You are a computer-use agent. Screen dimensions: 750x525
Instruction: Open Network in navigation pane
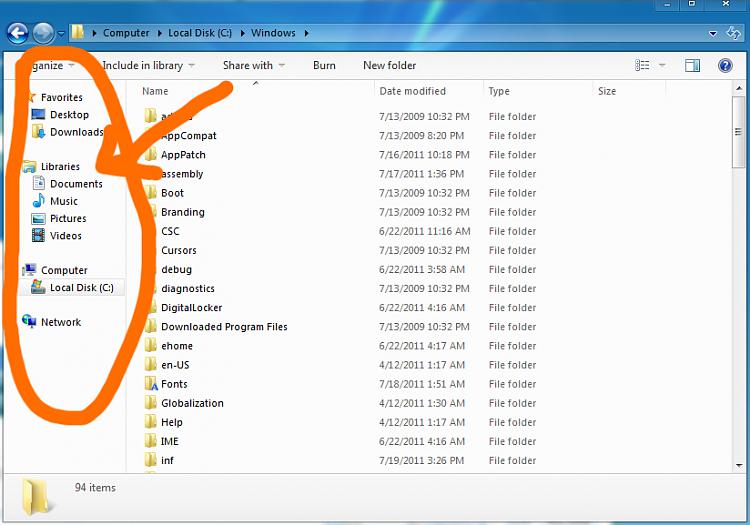point(61,322)
